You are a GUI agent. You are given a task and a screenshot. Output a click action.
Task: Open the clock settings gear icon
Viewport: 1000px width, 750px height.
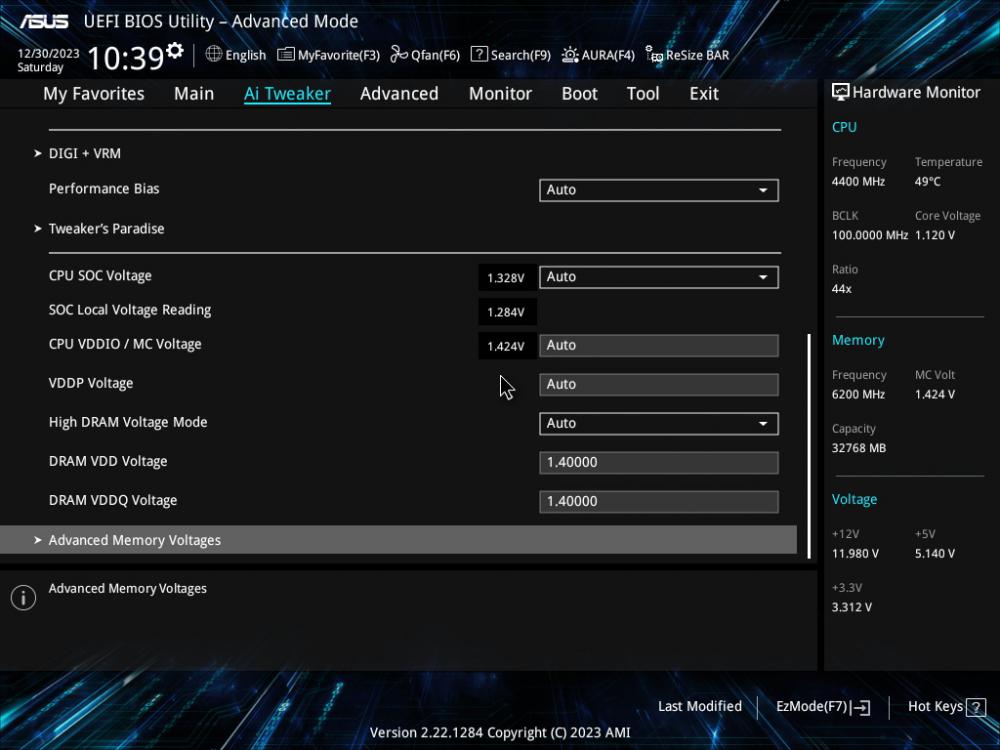coord(175,50)
